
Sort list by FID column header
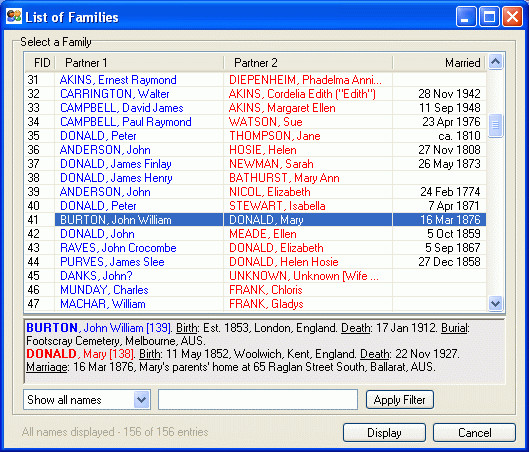point(40,63)
